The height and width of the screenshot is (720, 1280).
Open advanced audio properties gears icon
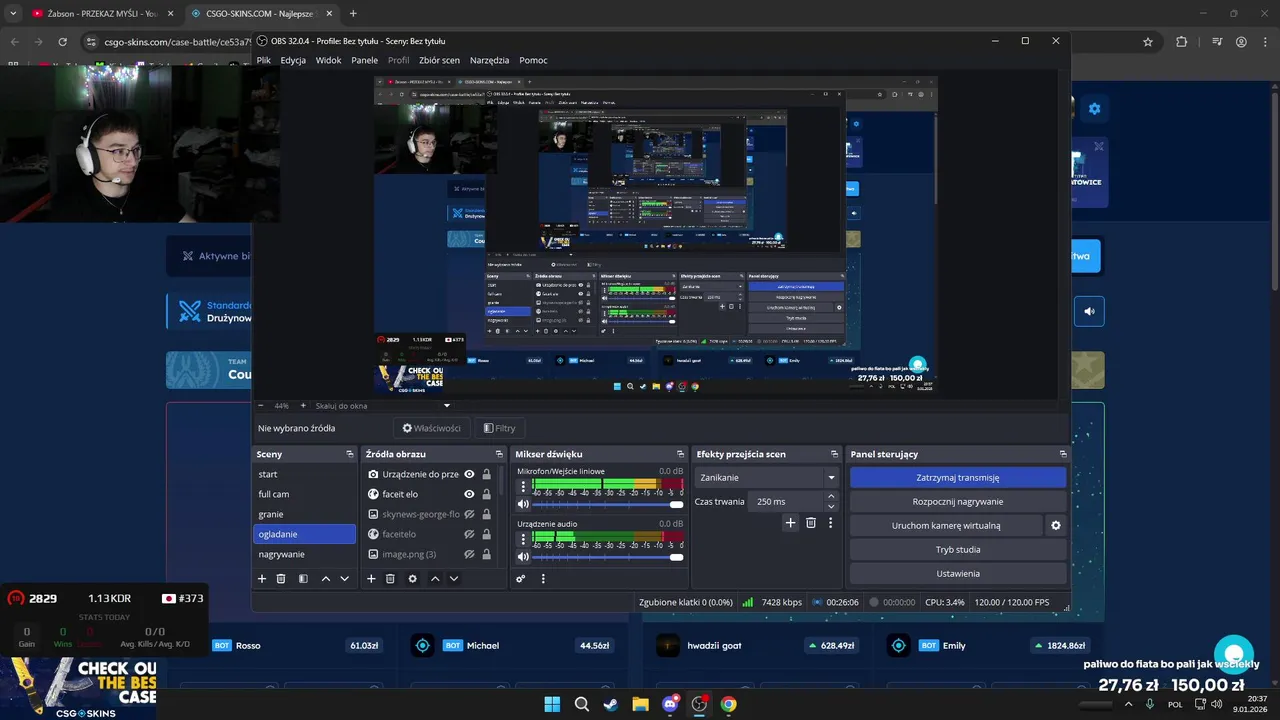(521, 578)
